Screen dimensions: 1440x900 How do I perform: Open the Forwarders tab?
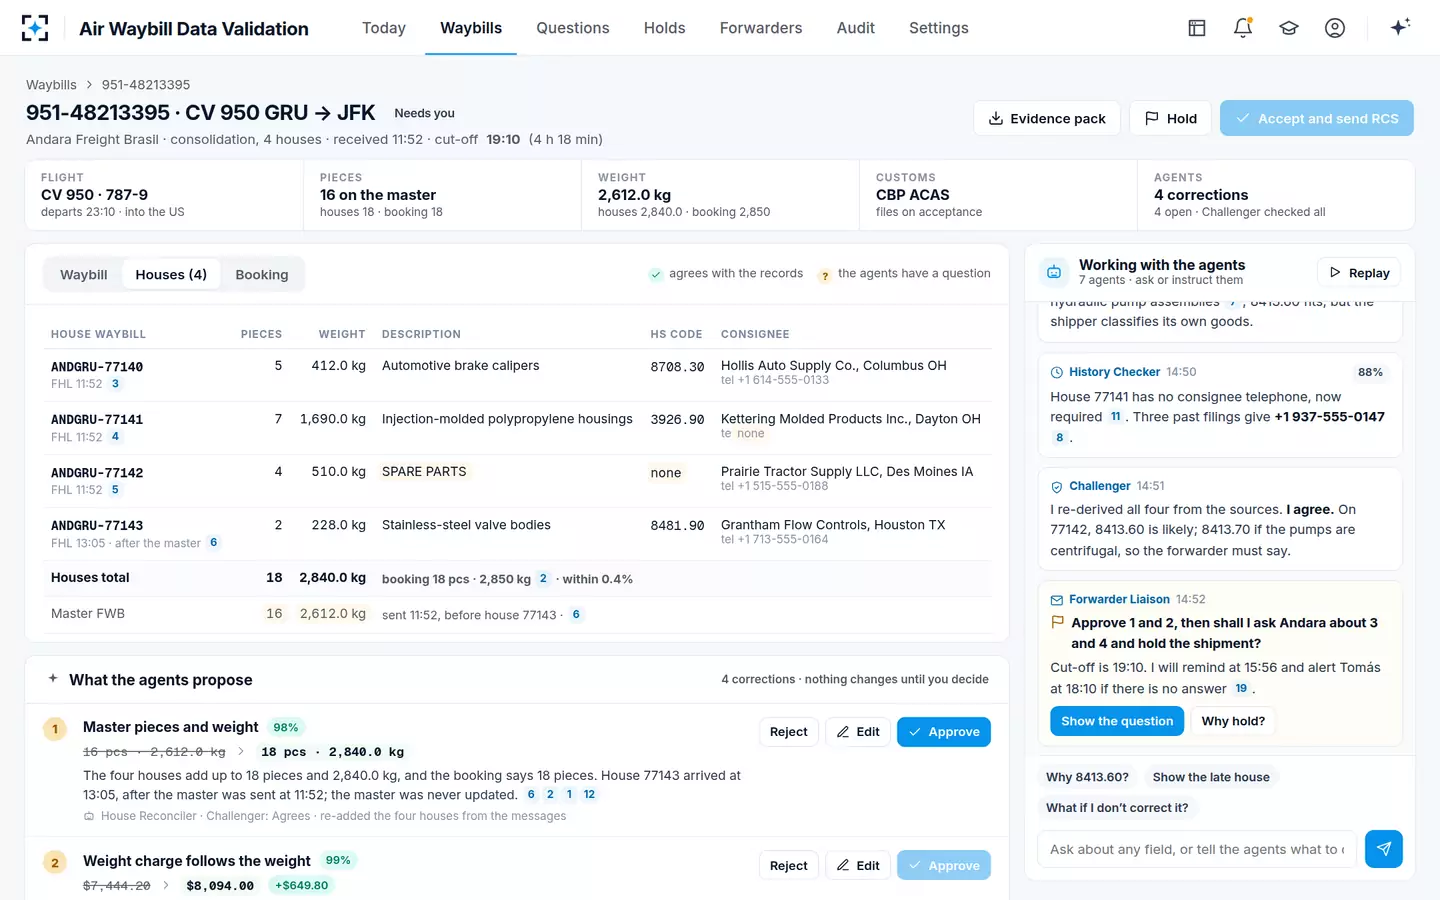(x=761, y=28)
